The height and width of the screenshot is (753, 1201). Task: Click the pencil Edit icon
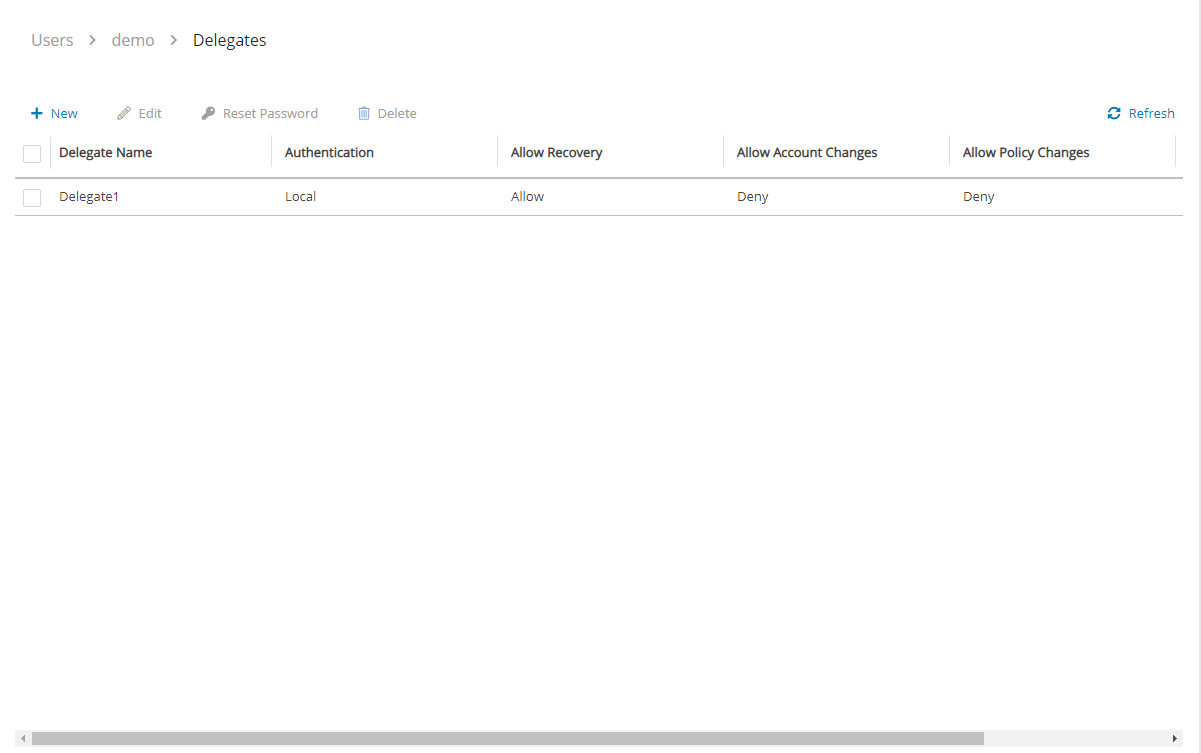[x=124, y=113]
